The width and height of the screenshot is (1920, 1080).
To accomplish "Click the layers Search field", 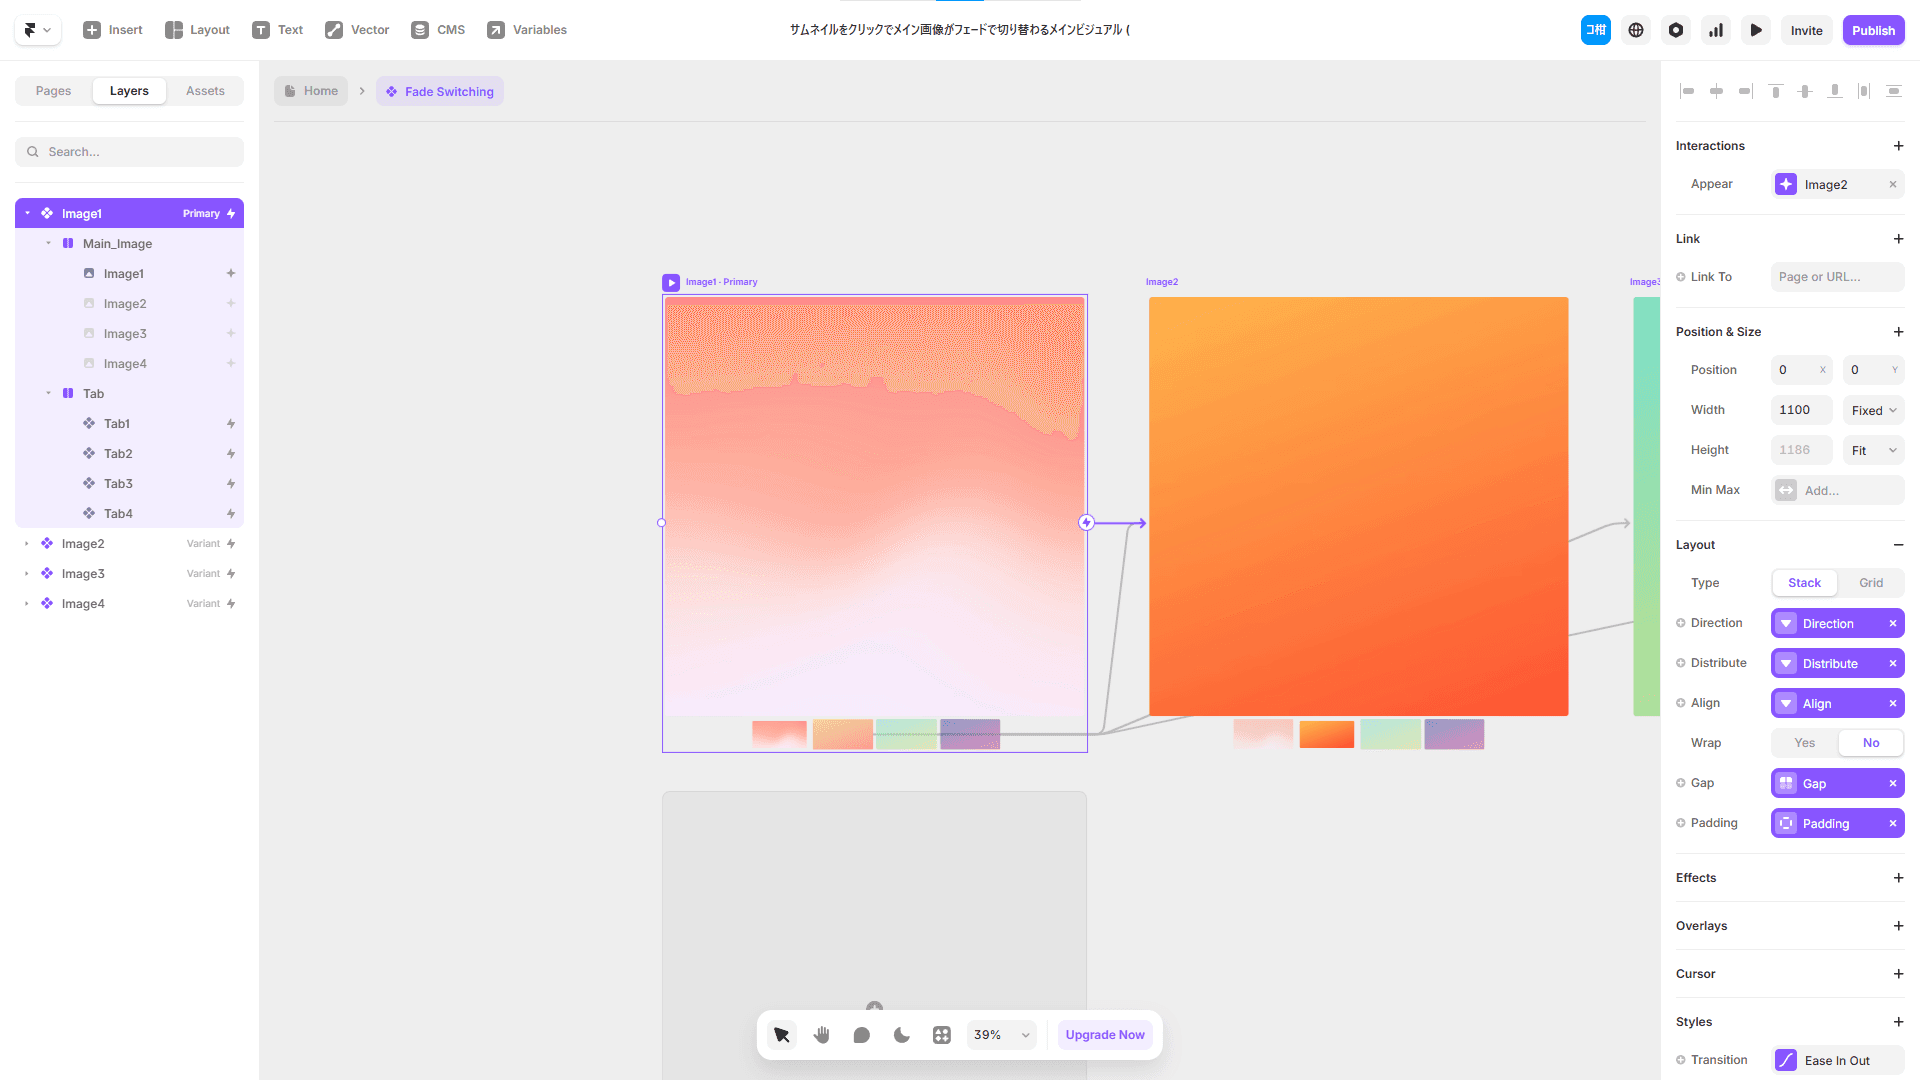I will (130, 152).
